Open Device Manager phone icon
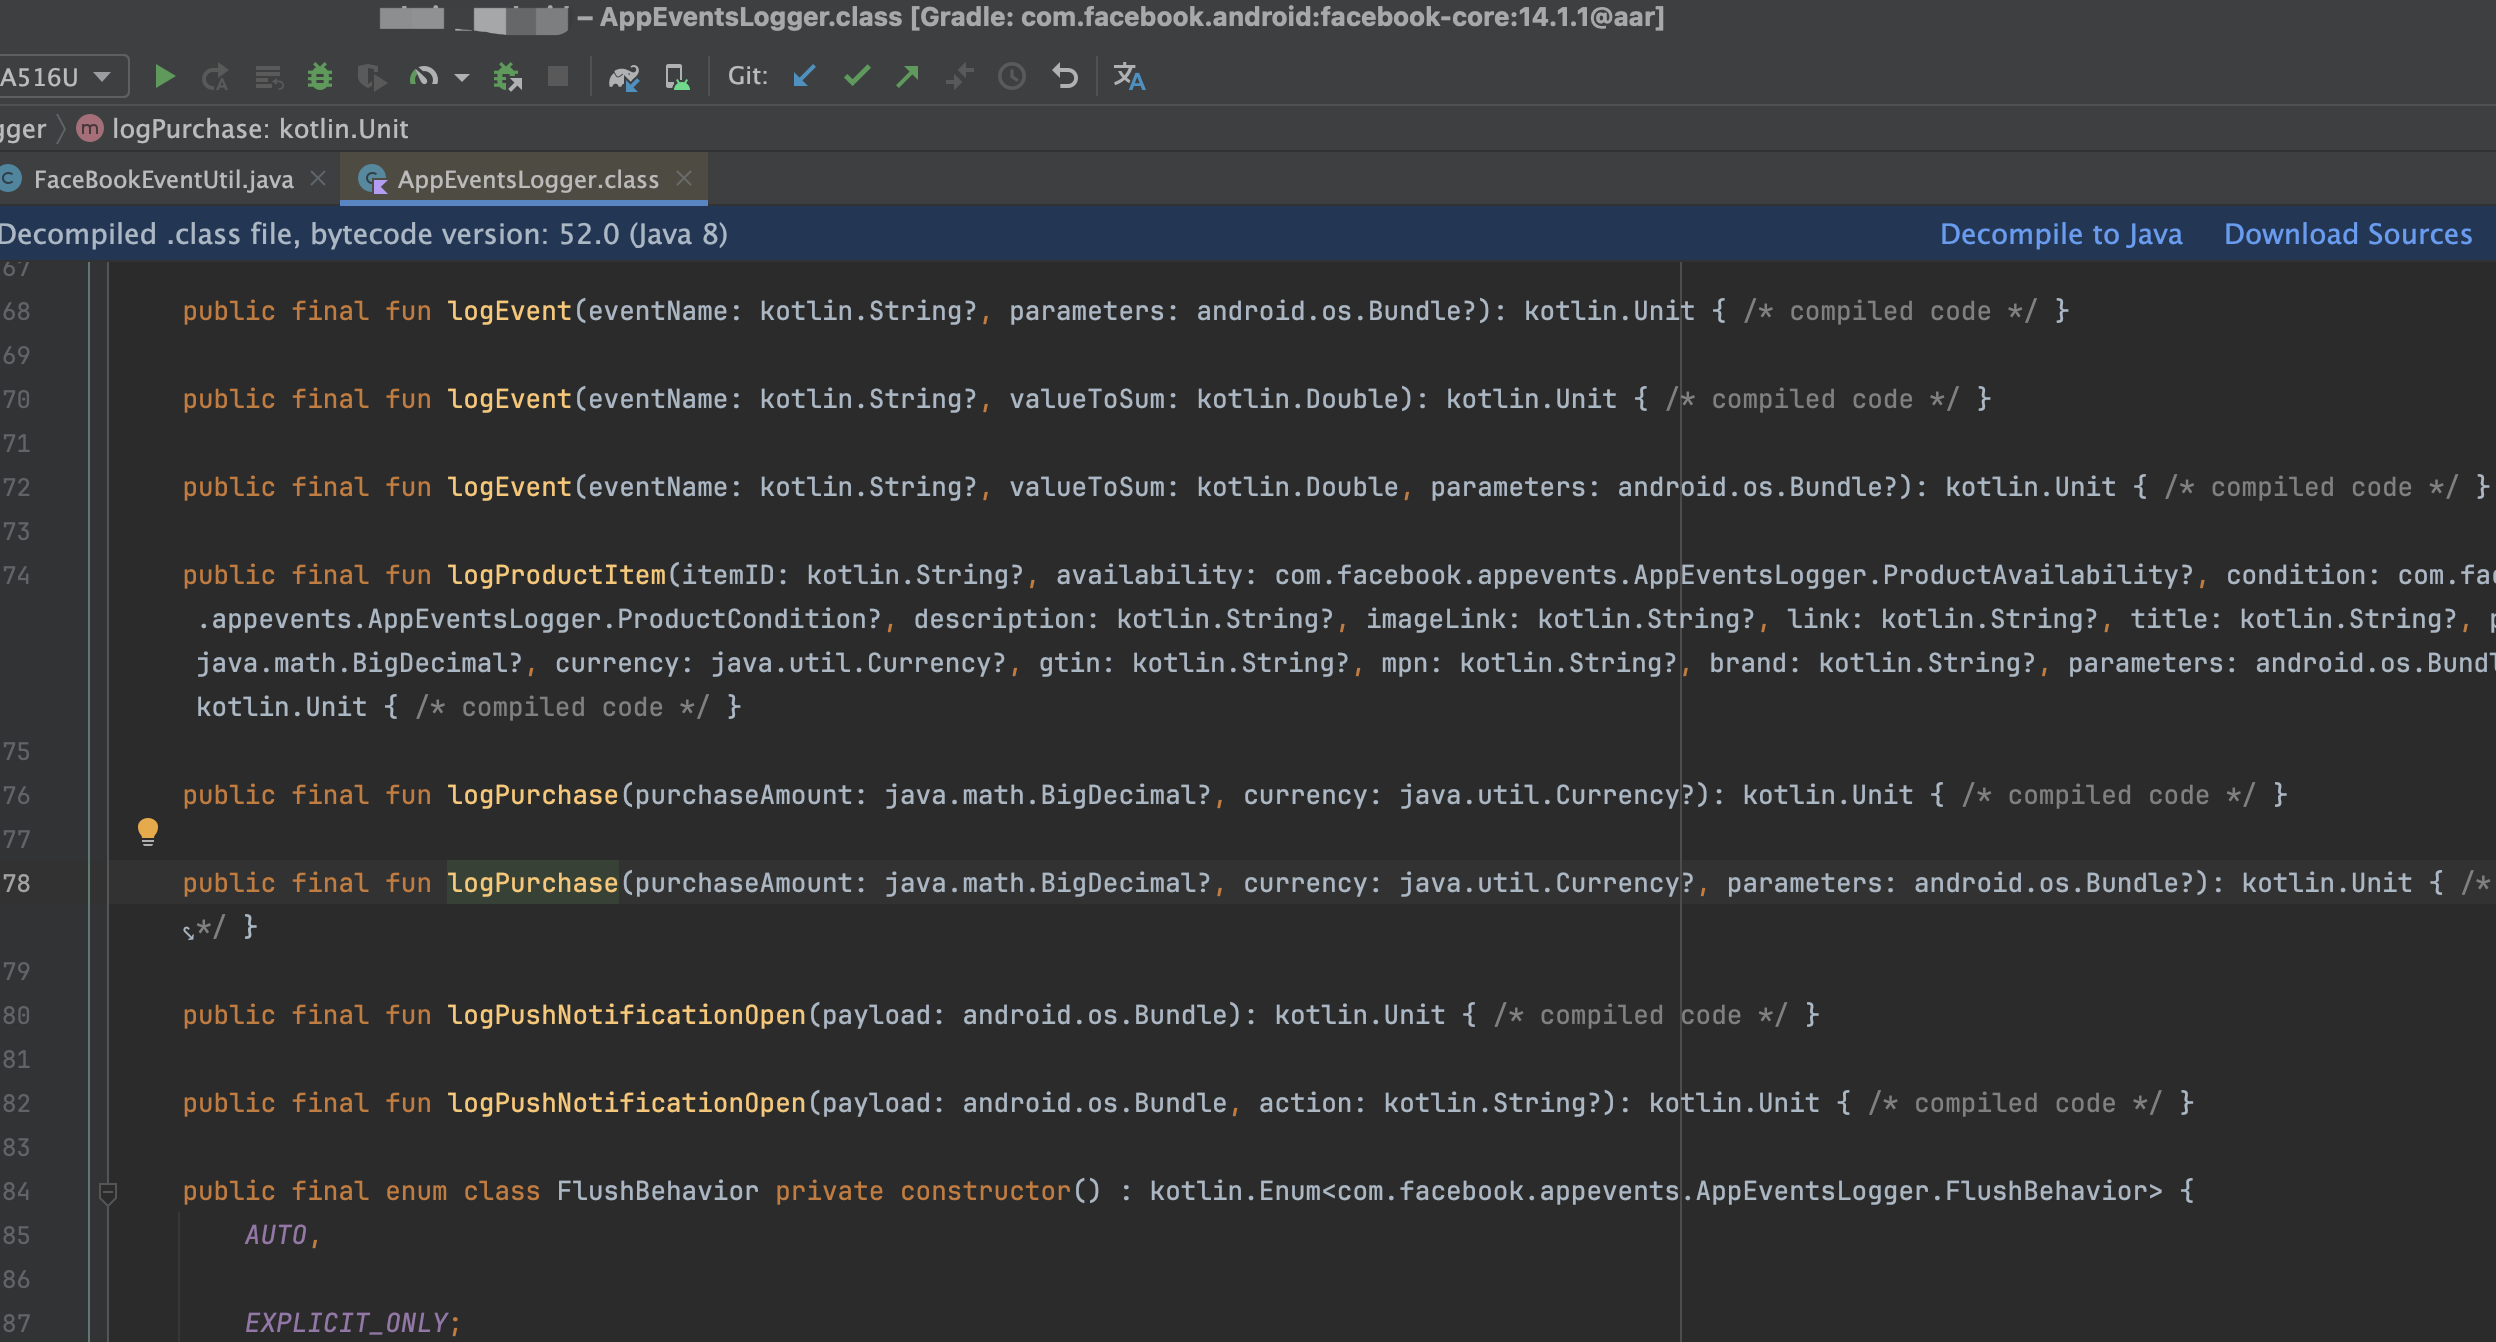Image resolution: width=2496 pixels, height=1342 pixels. [677, 77]
